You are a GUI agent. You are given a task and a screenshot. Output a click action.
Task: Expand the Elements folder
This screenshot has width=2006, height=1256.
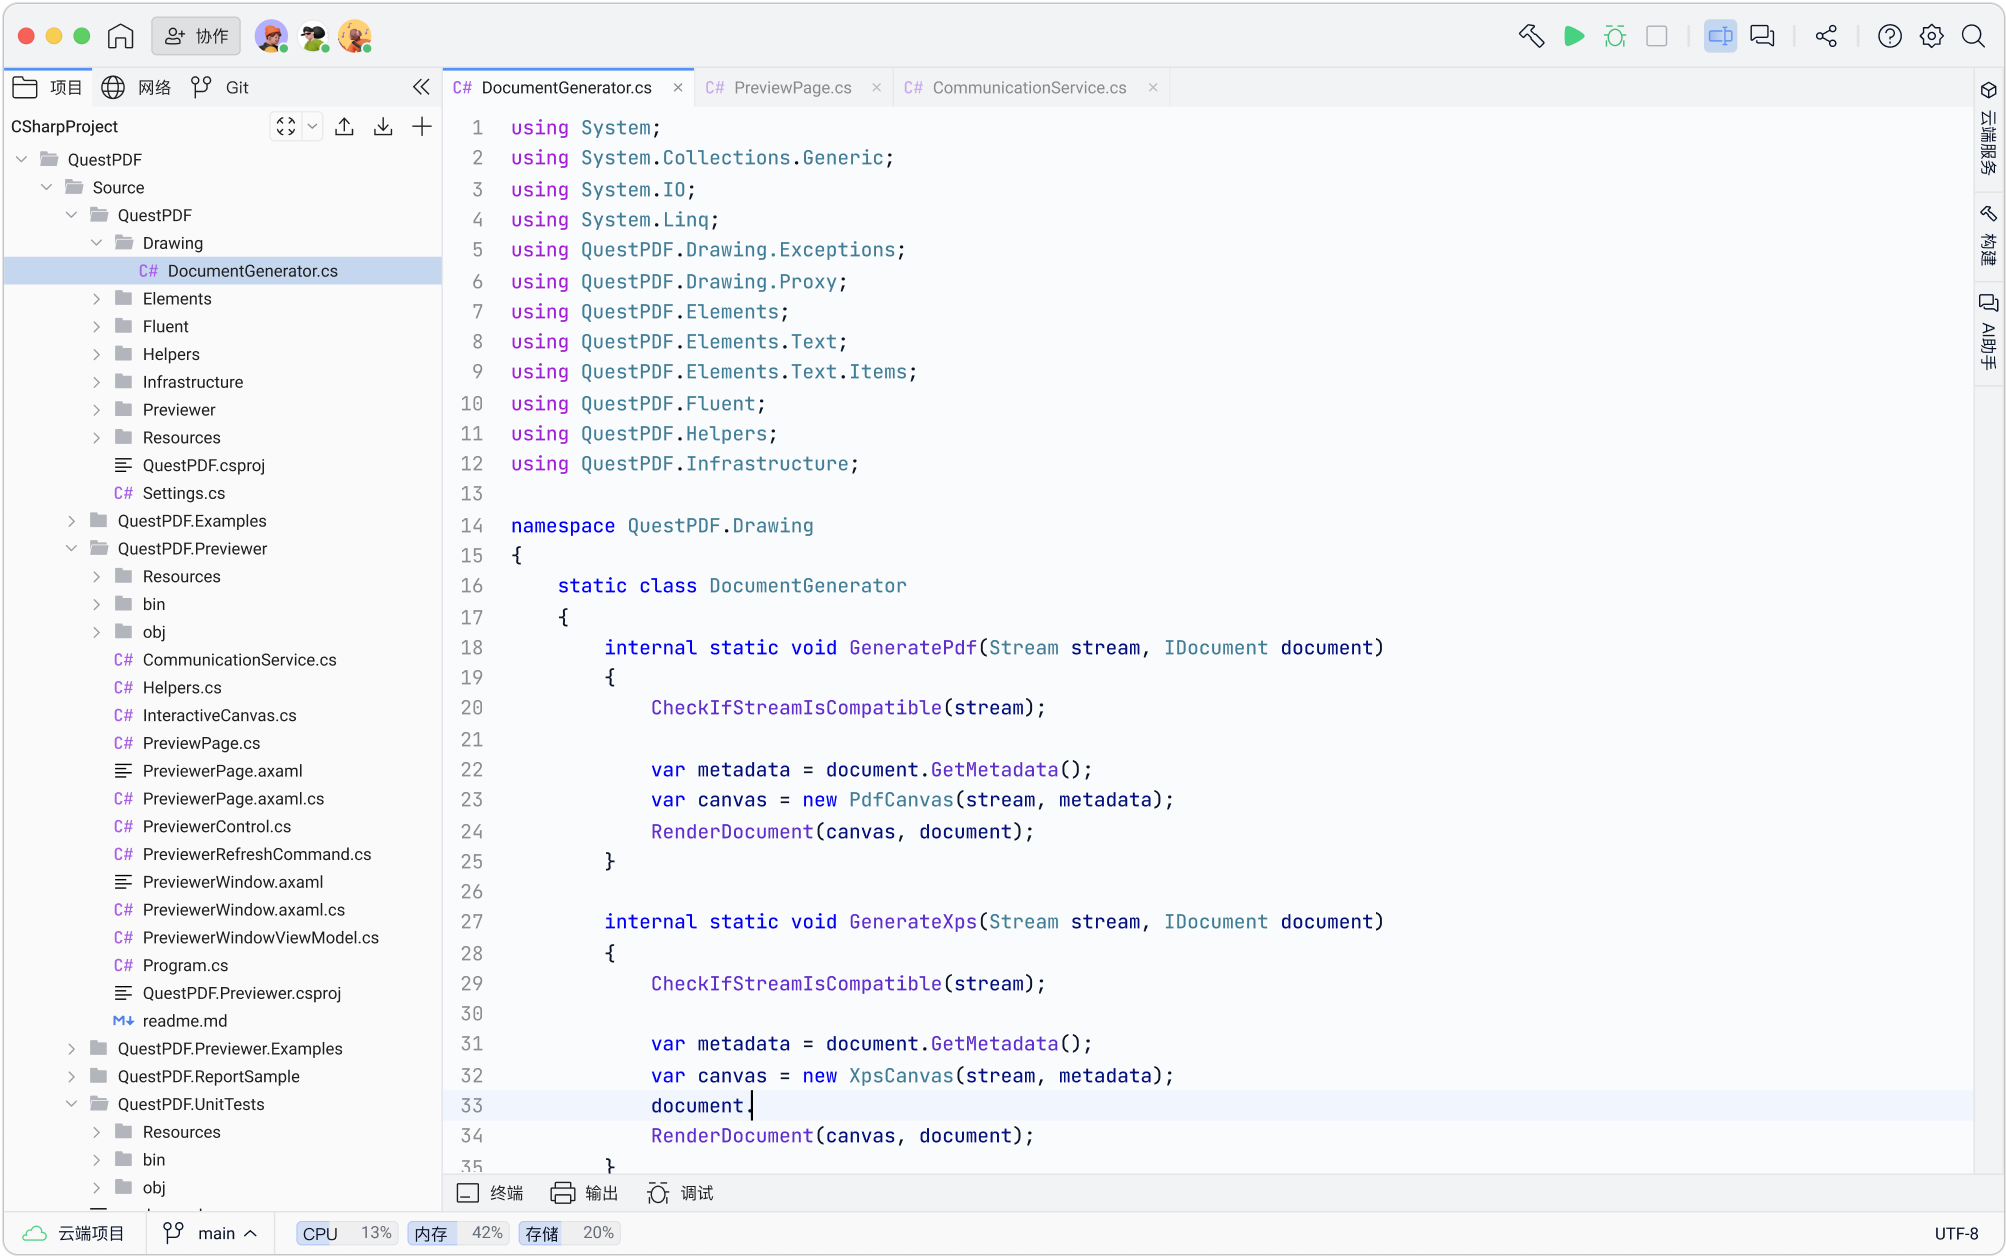[96, 298]
